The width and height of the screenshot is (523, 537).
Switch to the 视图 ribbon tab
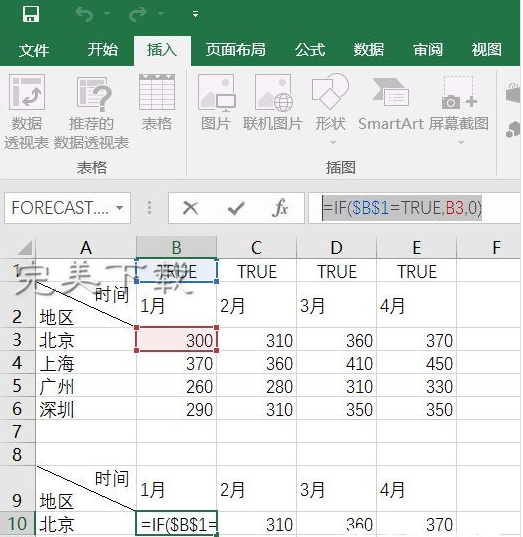(x=487, y=50)
